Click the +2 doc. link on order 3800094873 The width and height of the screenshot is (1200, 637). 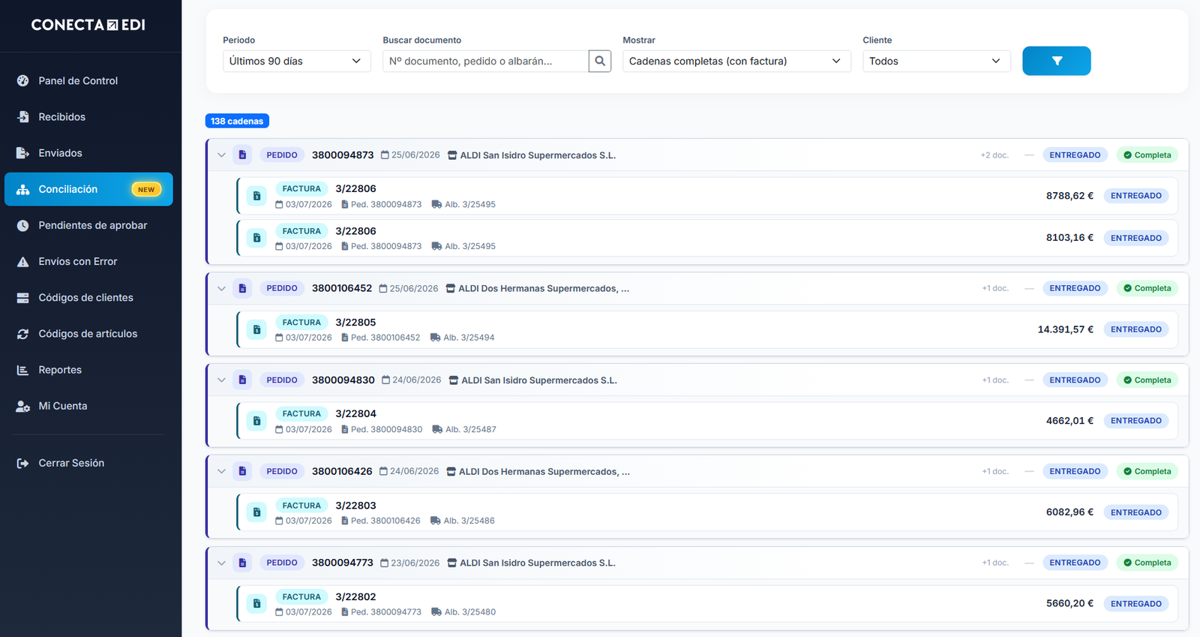click(x=994, y=155)
